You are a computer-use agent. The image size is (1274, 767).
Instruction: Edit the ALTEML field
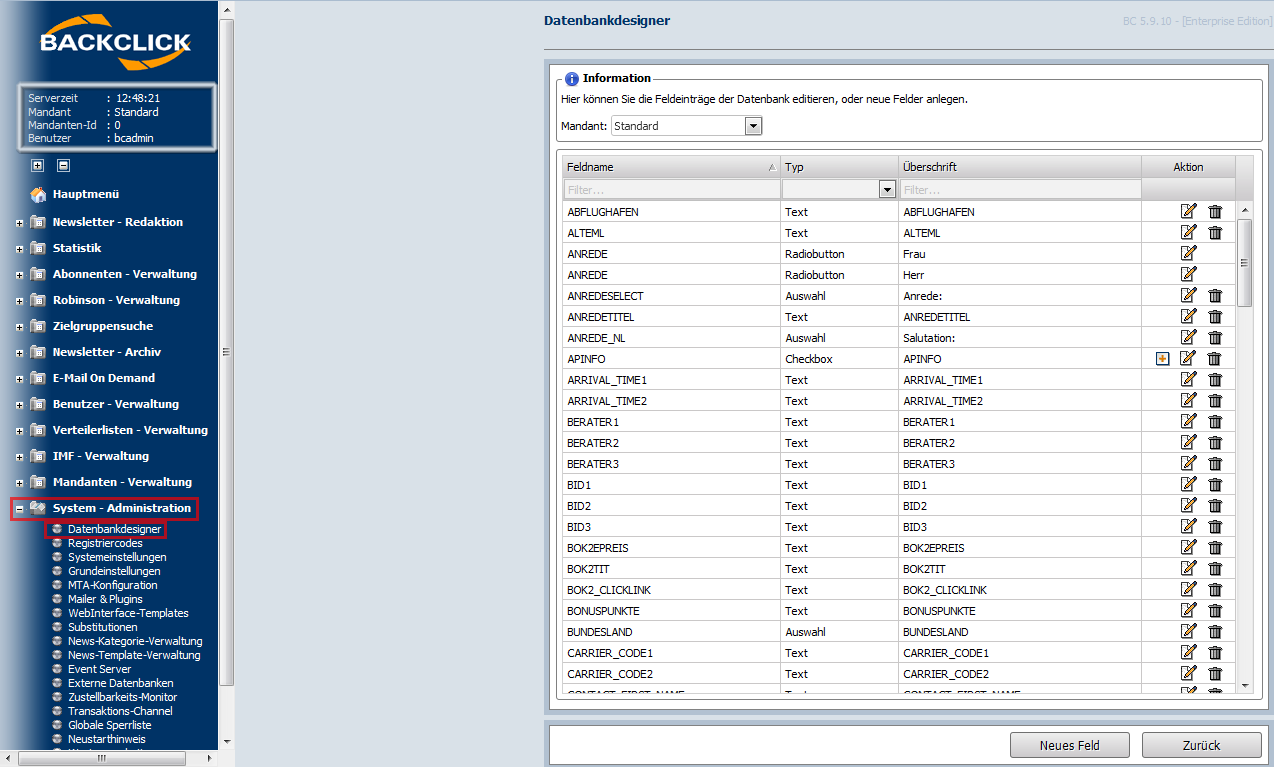1188,232
